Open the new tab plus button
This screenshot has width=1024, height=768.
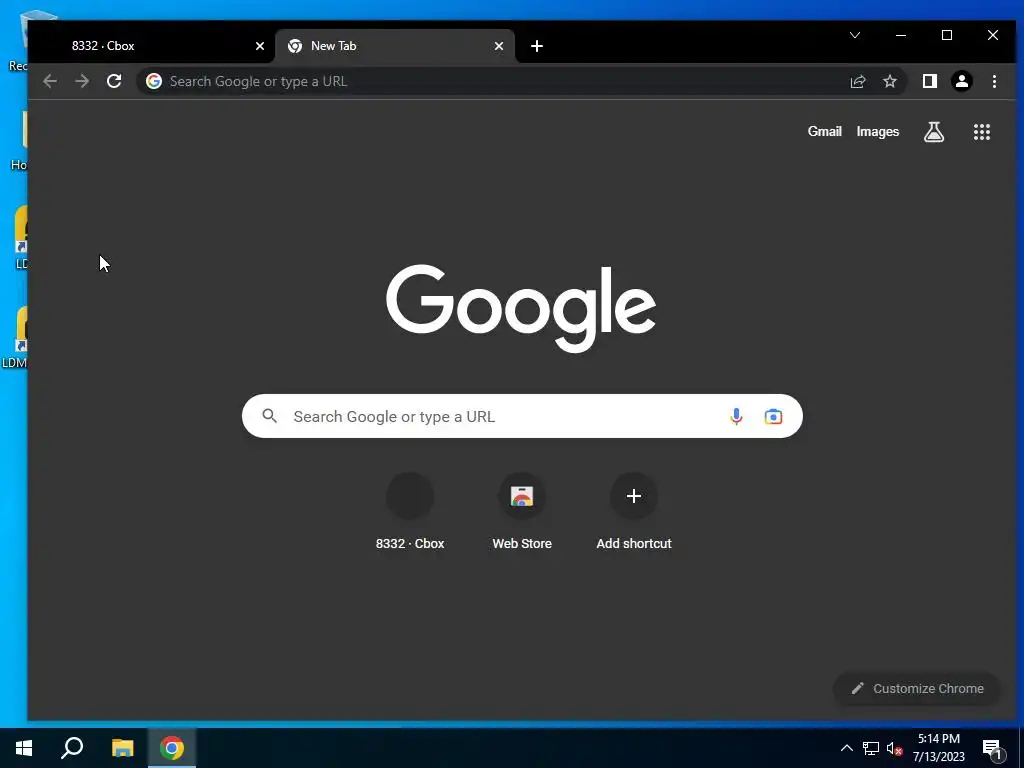pyautogui.click(x=537, y=46)
